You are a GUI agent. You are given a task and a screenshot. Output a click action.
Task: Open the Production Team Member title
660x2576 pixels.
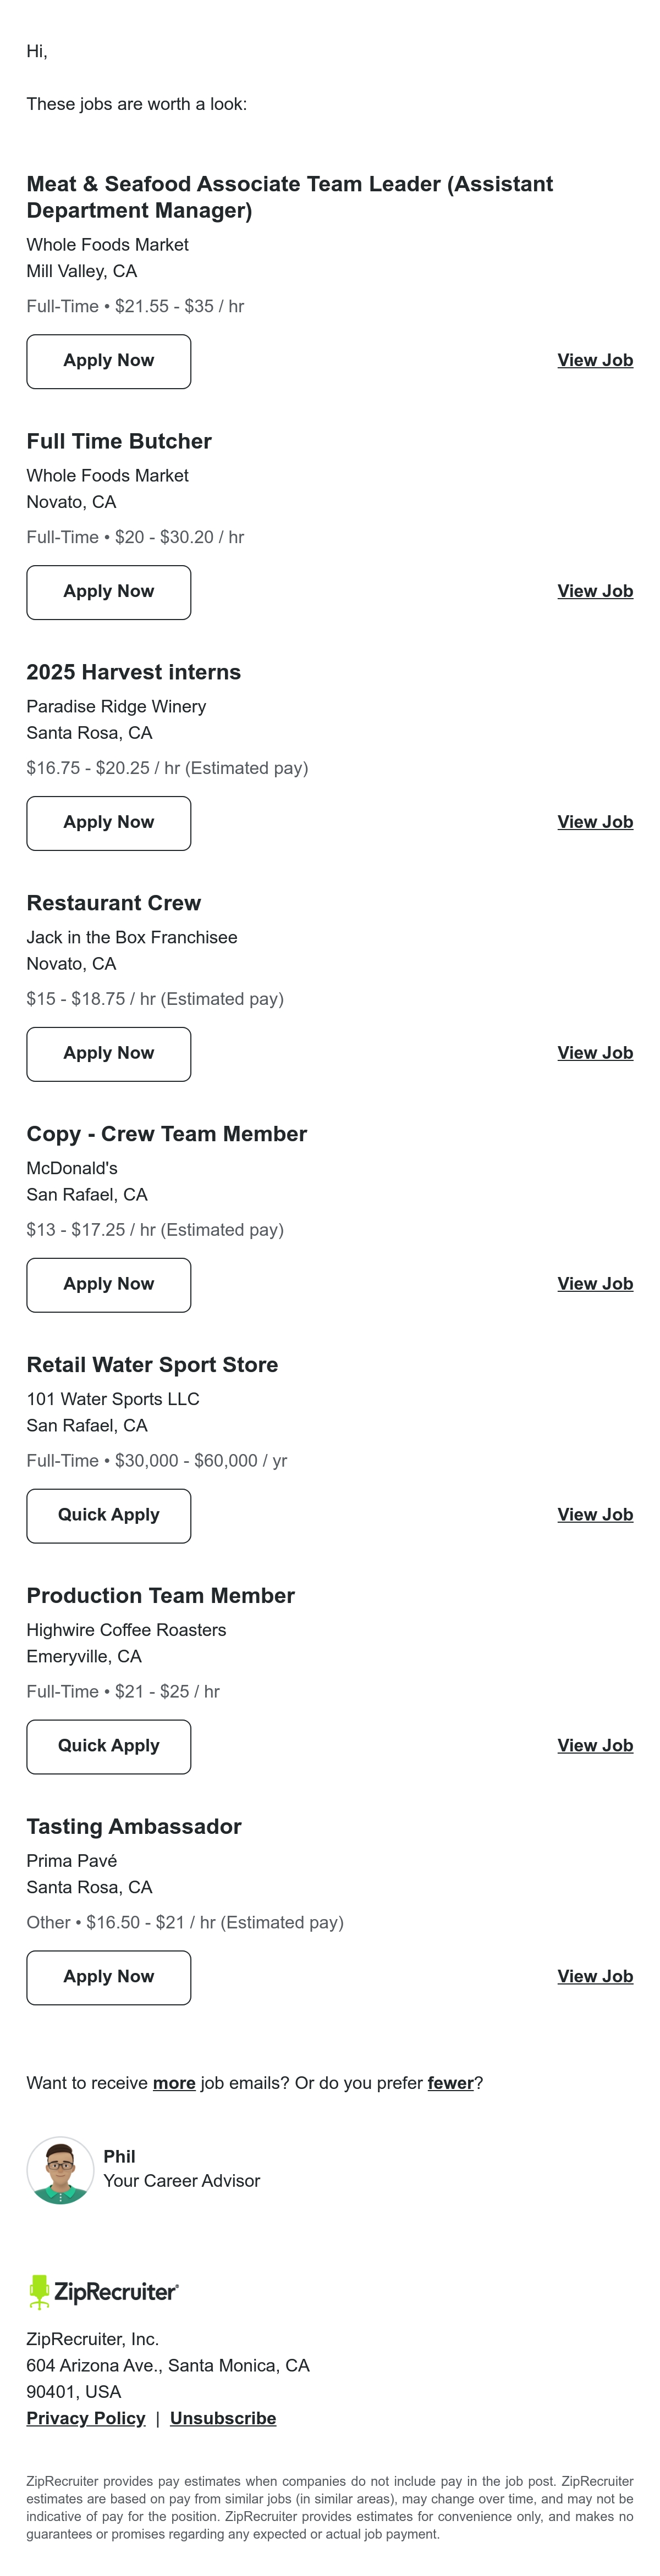click(161, 1596)
